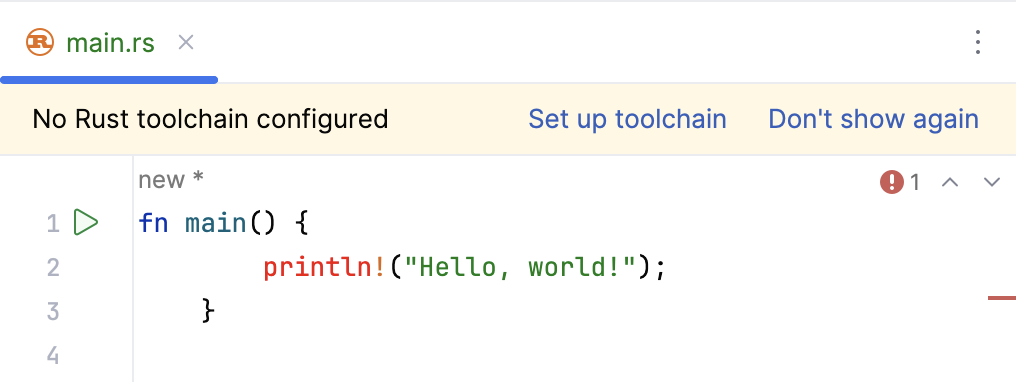Go to previous highlighted error with up chevron
This screenshot has height=382, width=1016.
[x=949, y=182]
